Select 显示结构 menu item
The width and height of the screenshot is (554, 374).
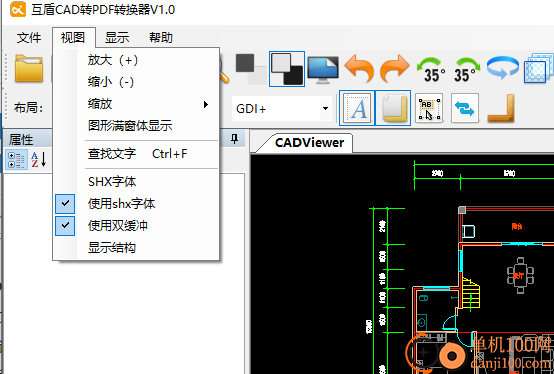(x=136, y=248)
